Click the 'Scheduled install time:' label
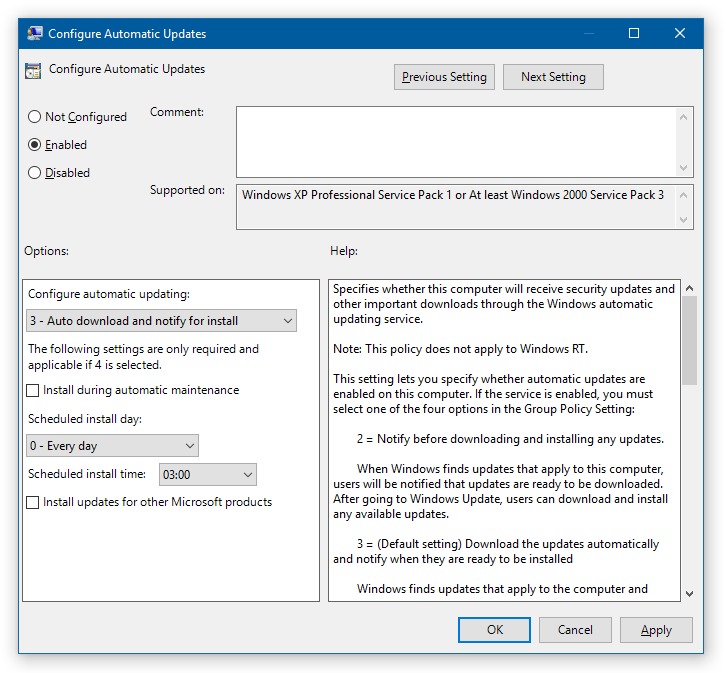The height and width of the screenshot is (673, 726). (87, 474)
